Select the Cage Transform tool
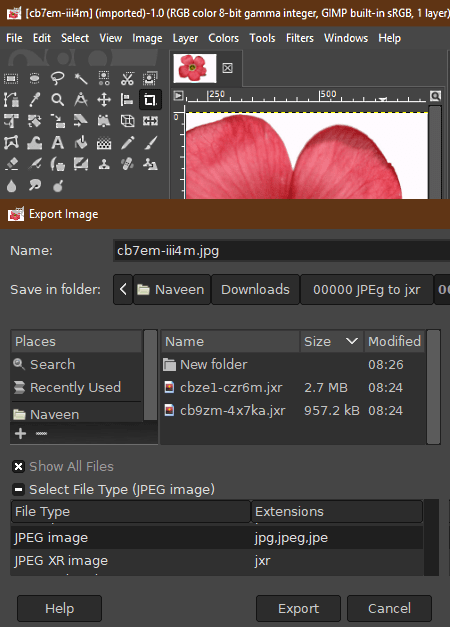Image resolution: width=450 pixels, height=627 pixels. coord(11,143)
